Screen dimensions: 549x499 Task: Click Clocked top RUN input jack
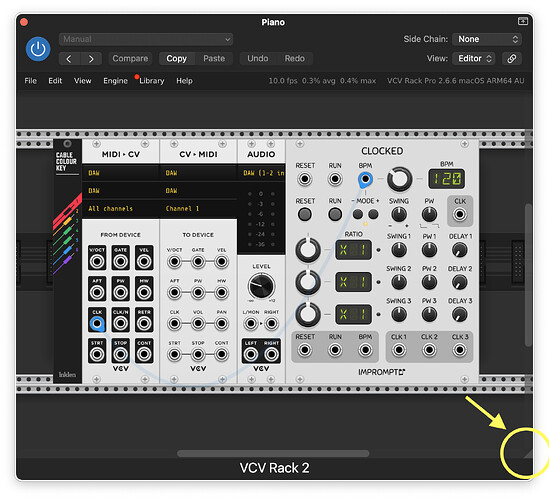(x=335, y=179)
